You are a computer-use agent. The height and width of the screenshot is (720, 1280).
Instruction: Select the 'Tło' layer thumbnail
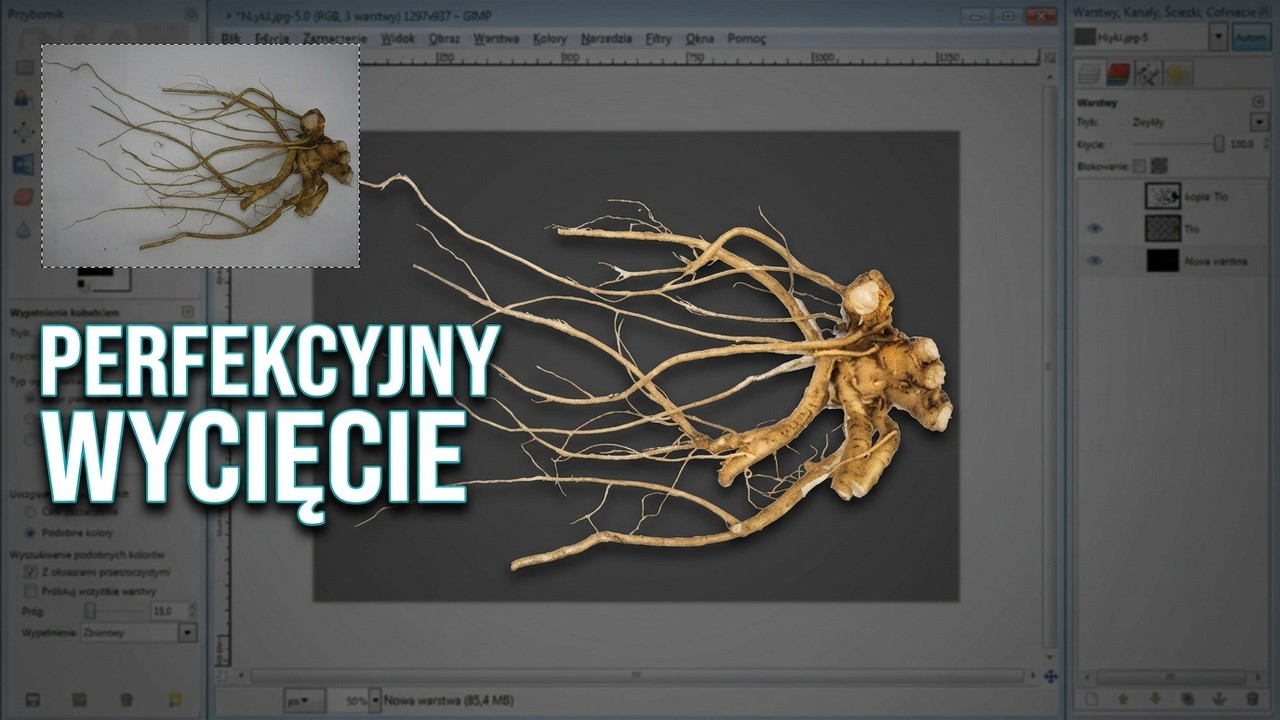click(1163, 228)
